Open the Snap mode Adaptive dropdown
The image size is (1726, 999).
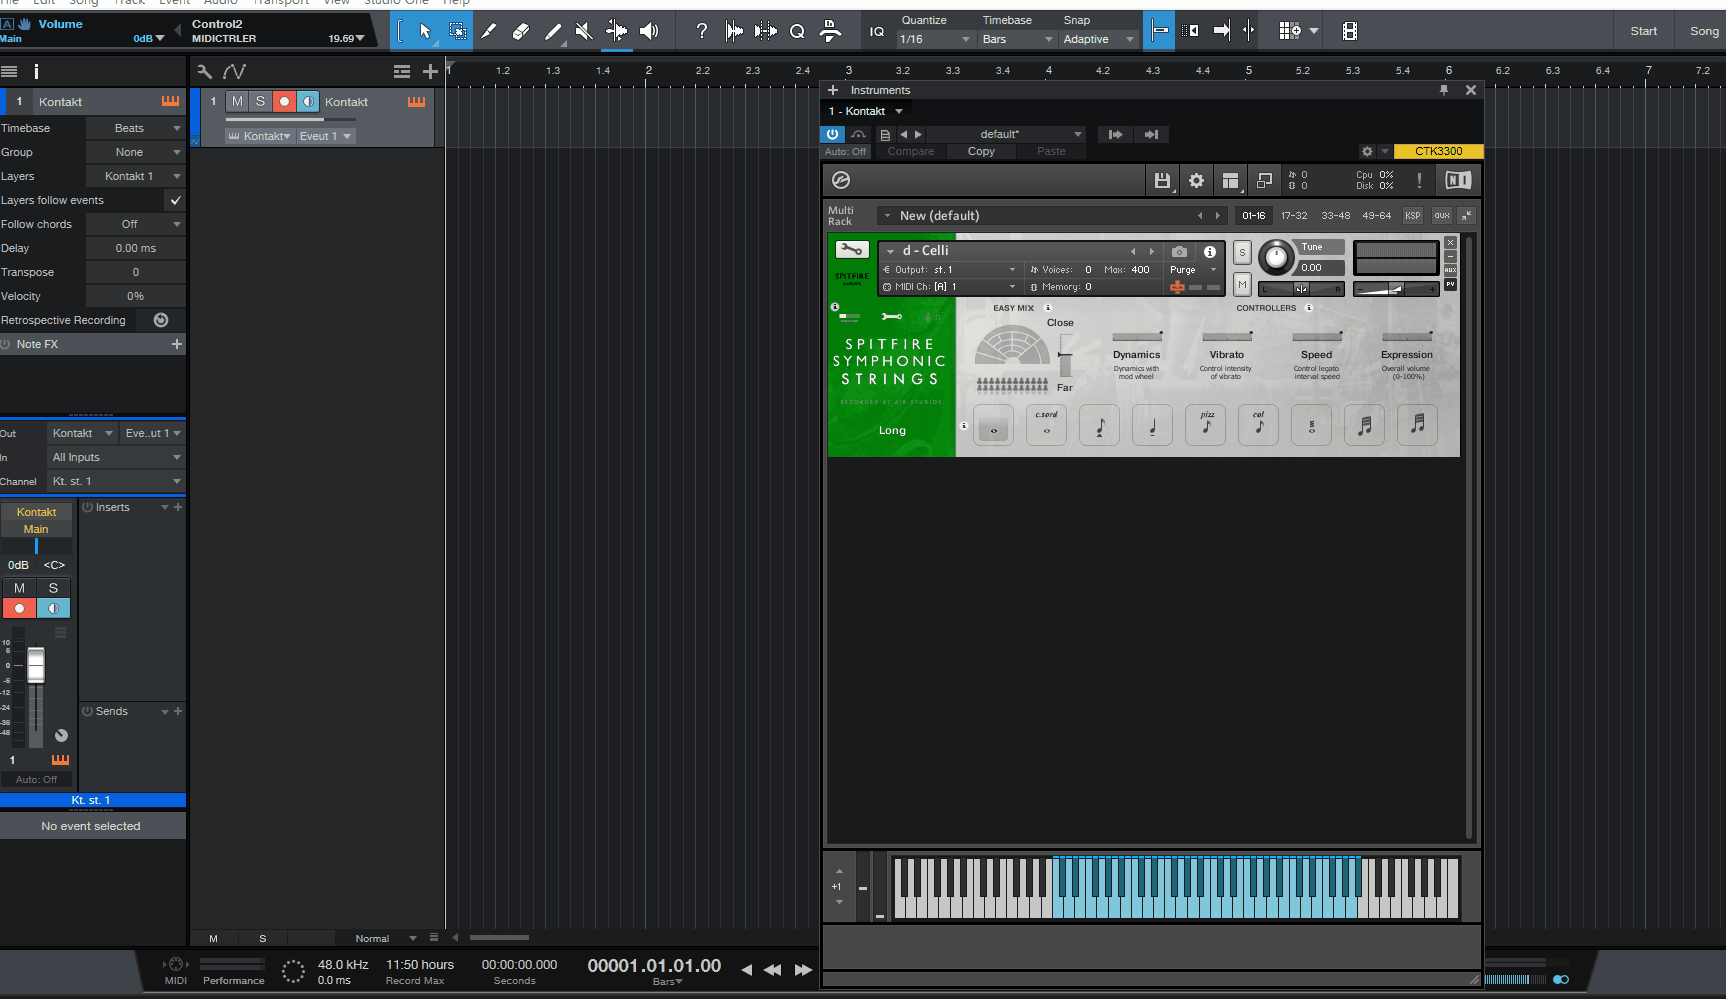pyautogui.click(x=1098, y=39)
